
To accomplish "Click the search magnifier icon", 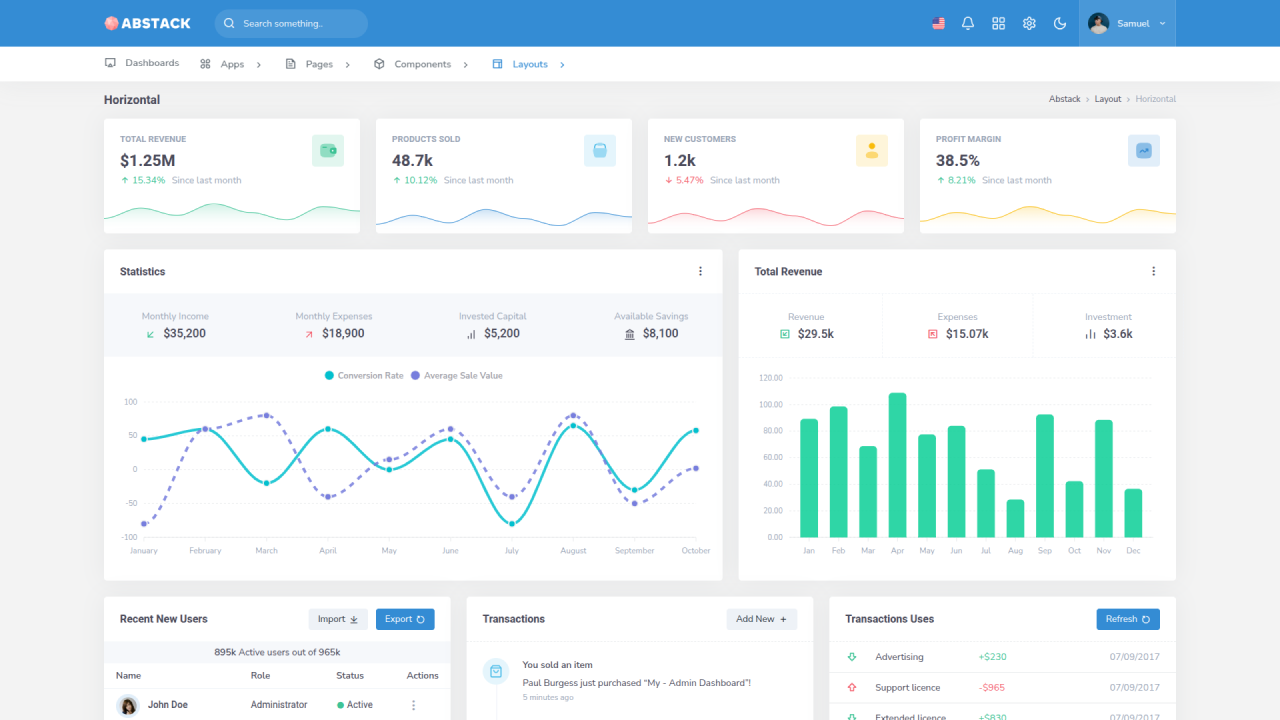I will coord(230,23).
